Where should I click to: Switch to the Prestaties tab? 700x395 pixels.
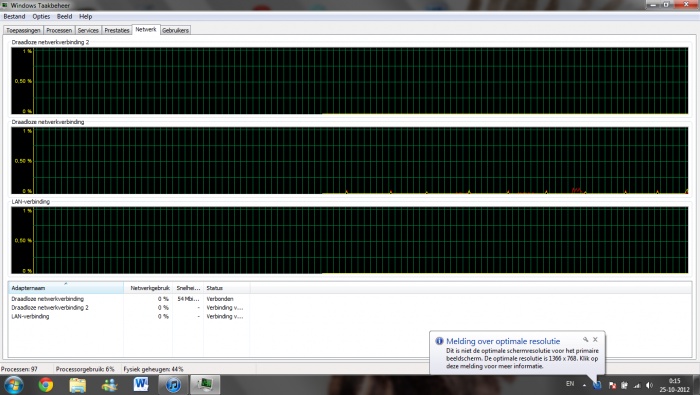(x=117, y=30)
